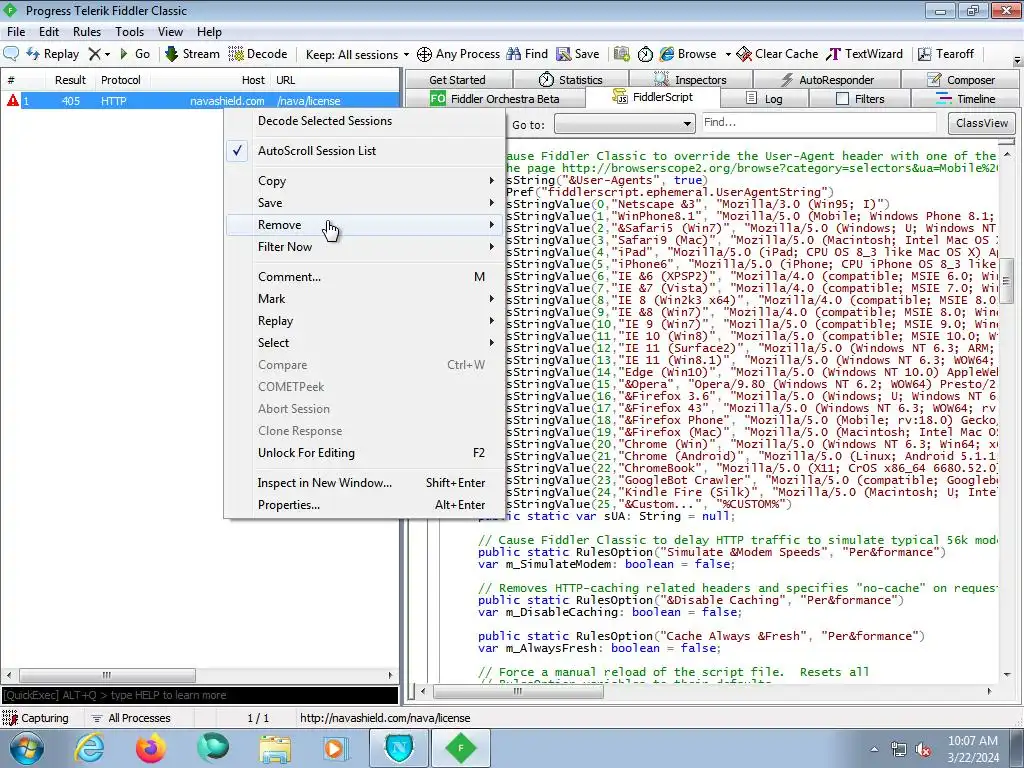Expand the Copy submenu

(x=364, y=181)
